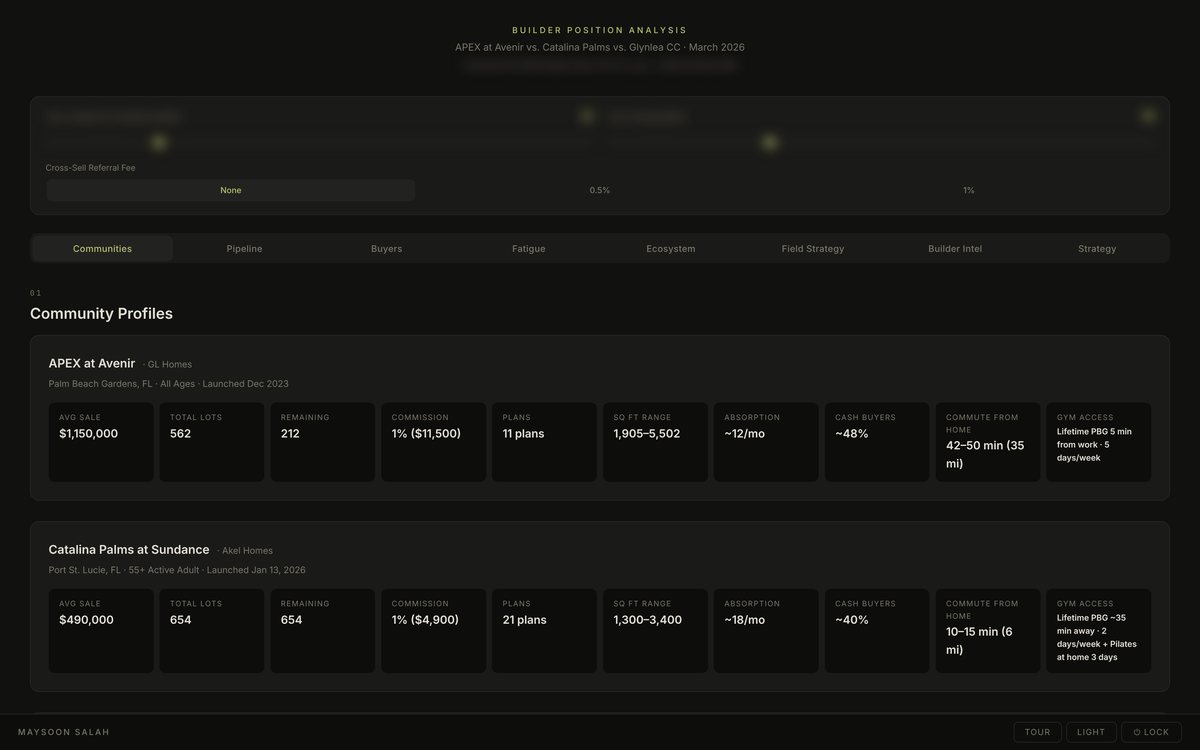Select Catalina commission 1% ($4,900)

(425, 620)
